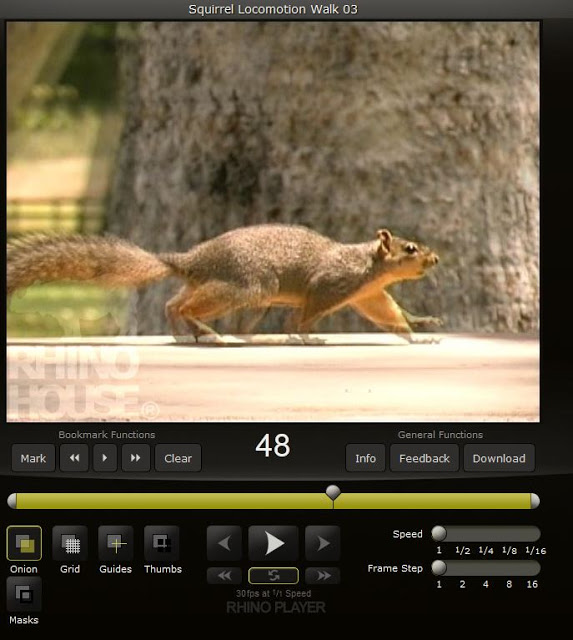Image resolution: width=573 pixels, height=640 pixels.
Task: Open the Info panel
Action: point(365,458)
